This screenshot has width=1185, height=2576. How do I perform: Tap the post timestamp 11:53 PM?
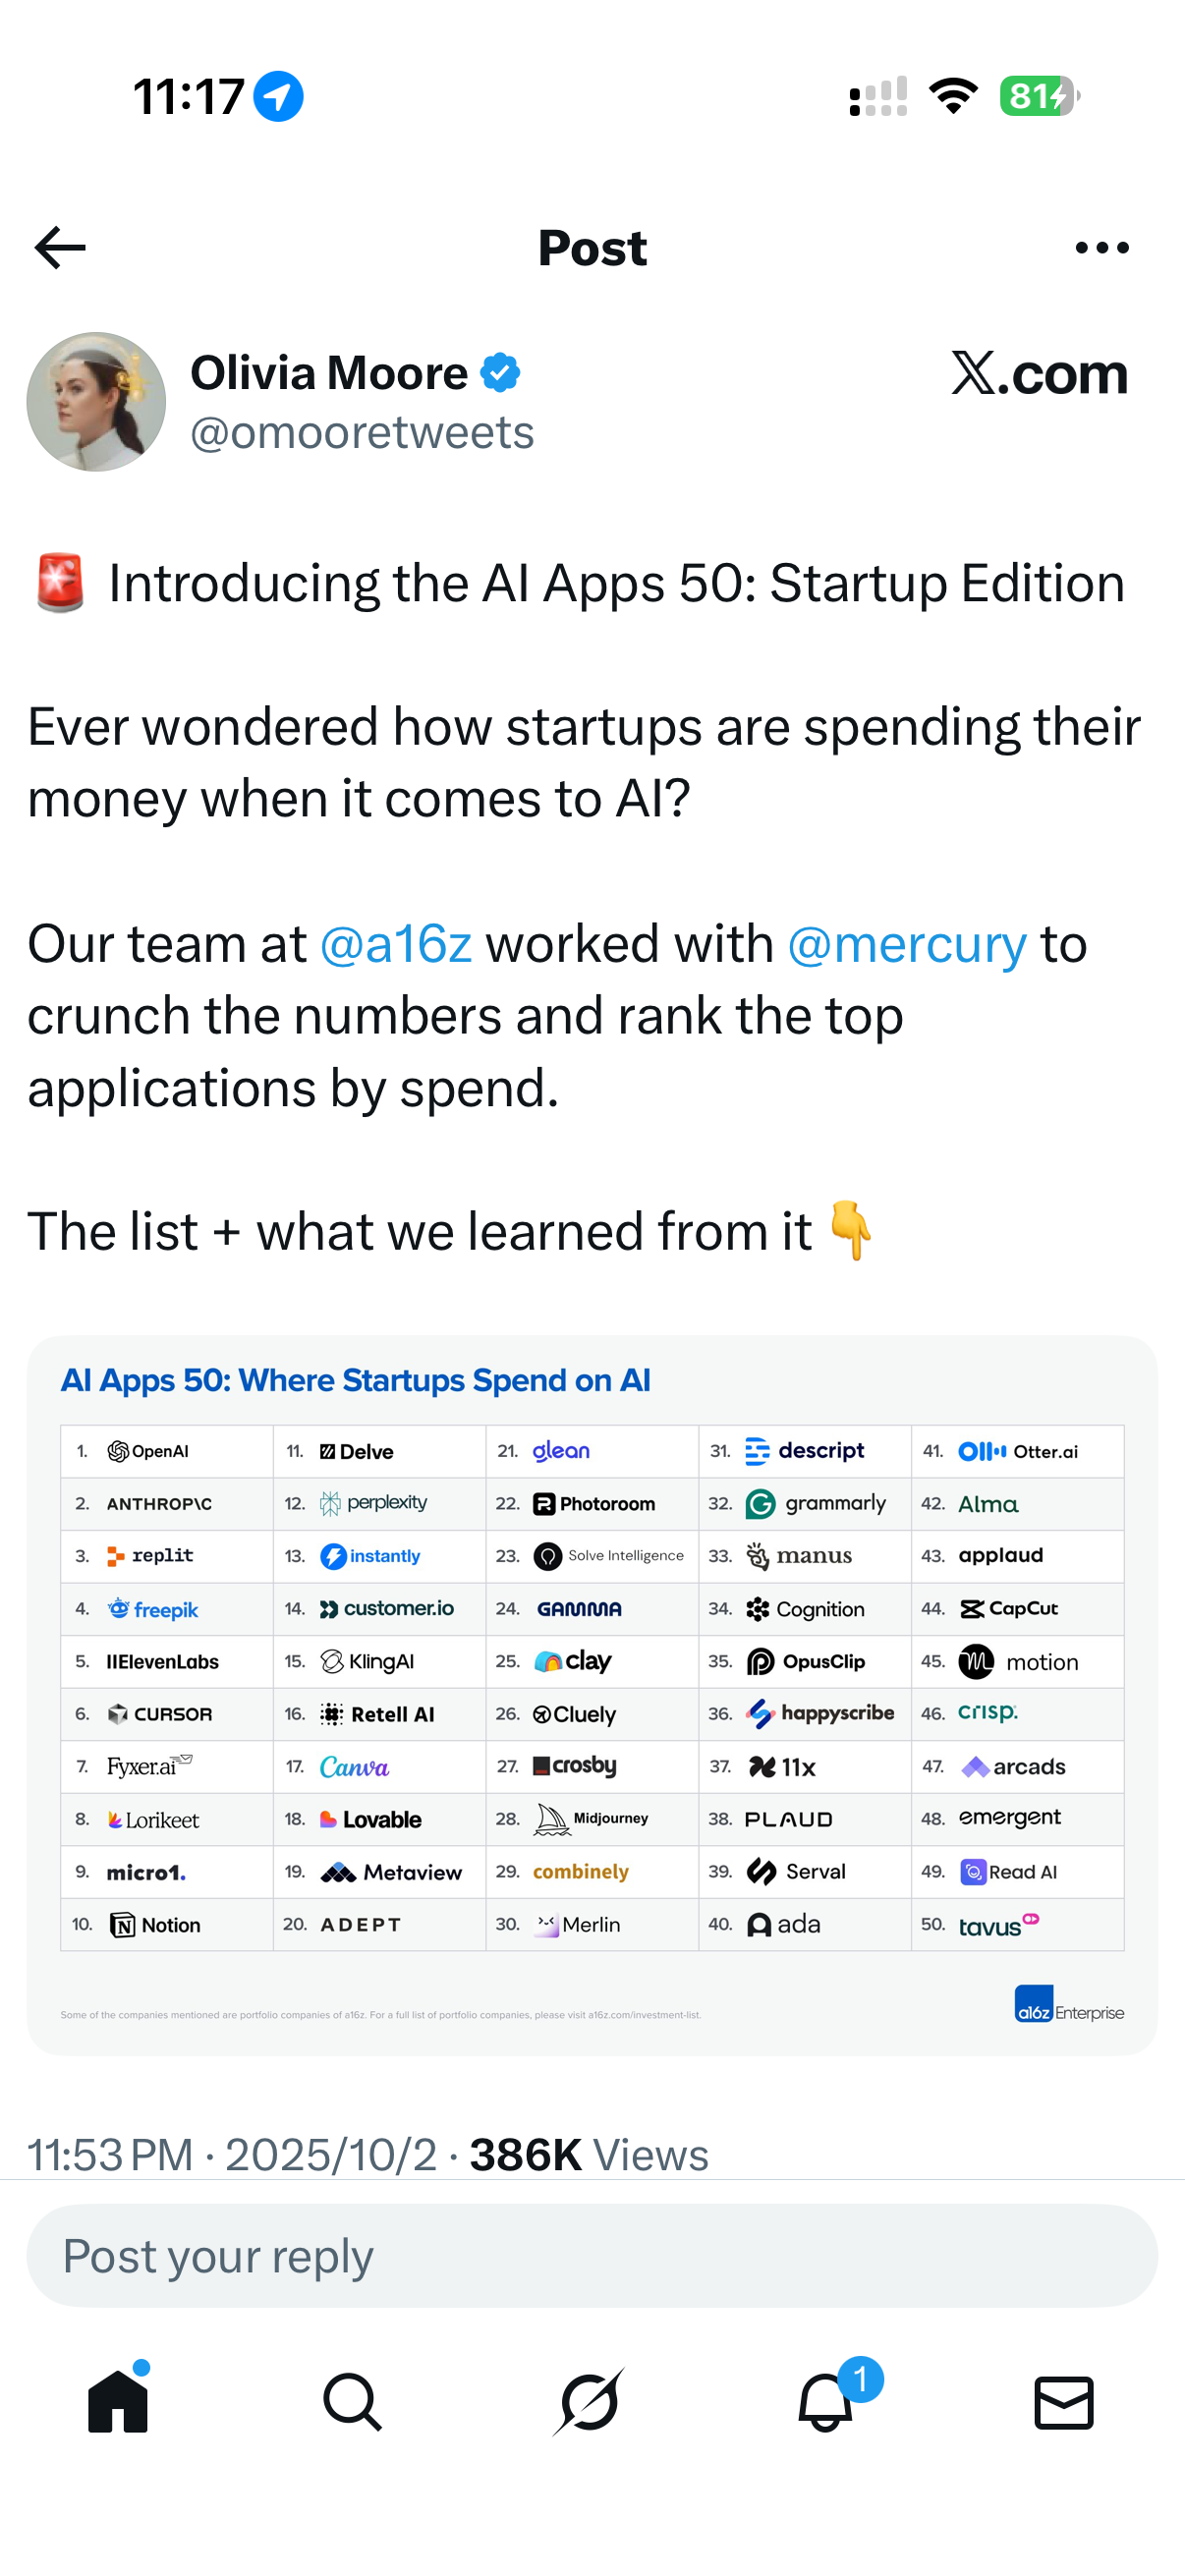coord(110,2156)
